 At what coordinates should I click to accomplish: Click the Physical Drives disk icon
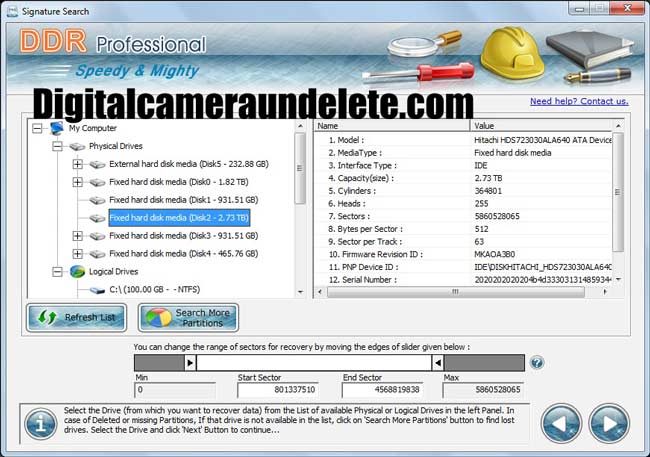[x=77, y=146]
